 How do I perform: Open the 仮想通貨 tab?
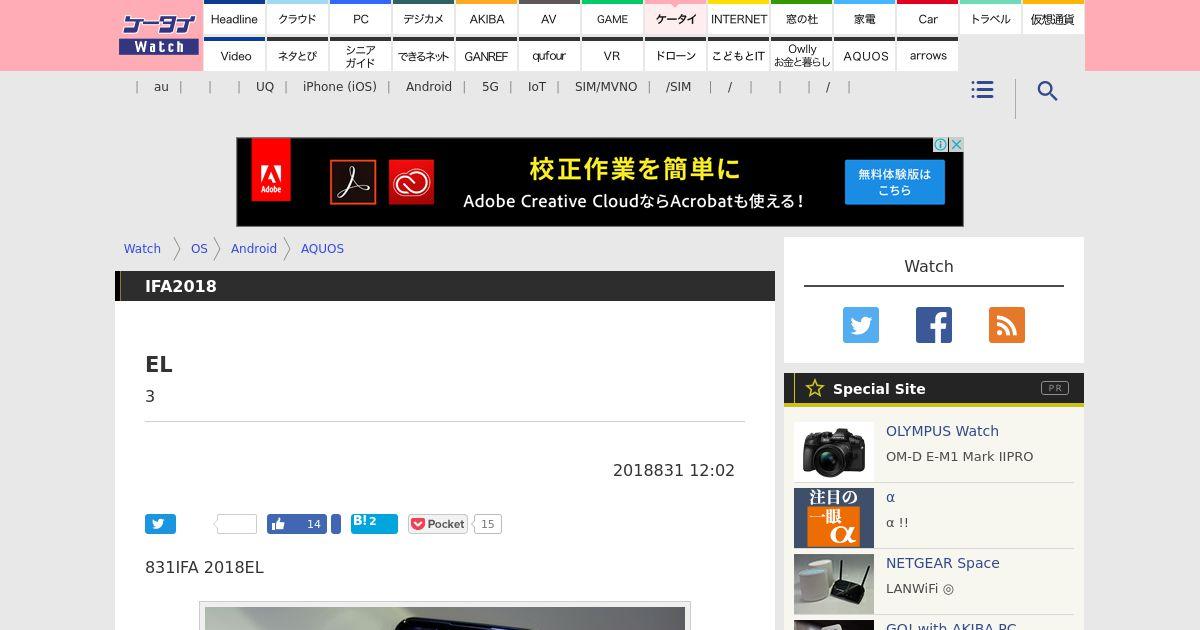click(x=1052, y=19)
